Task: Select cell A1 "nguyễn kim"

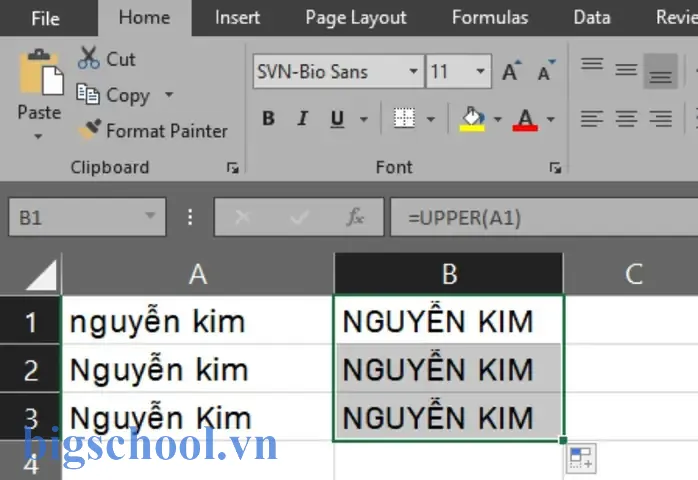Action: (198, 320)
